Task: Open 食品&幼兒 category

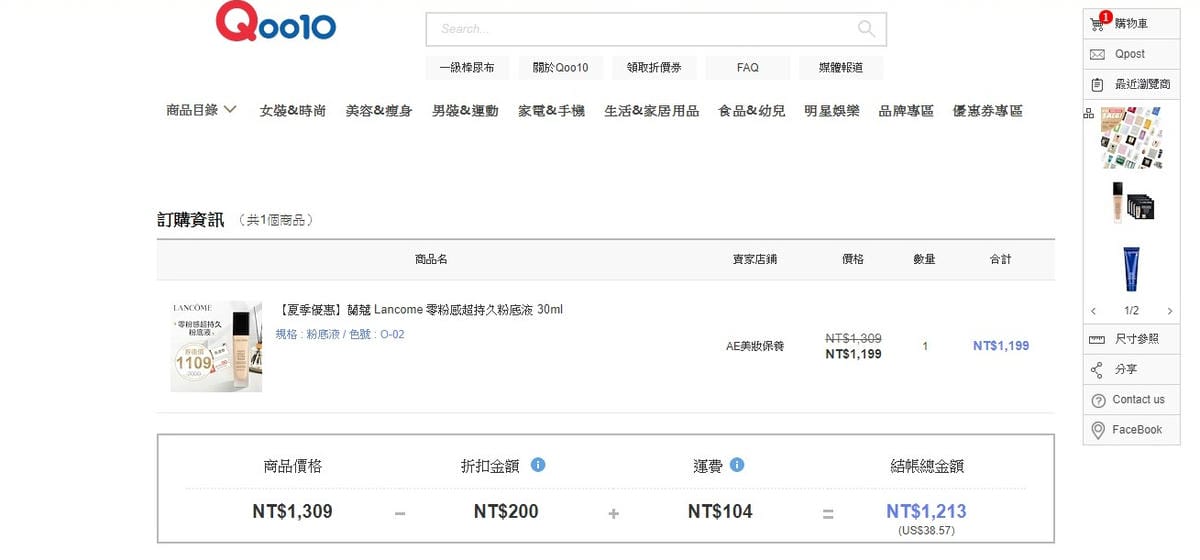Action: [x=752, y=111]
